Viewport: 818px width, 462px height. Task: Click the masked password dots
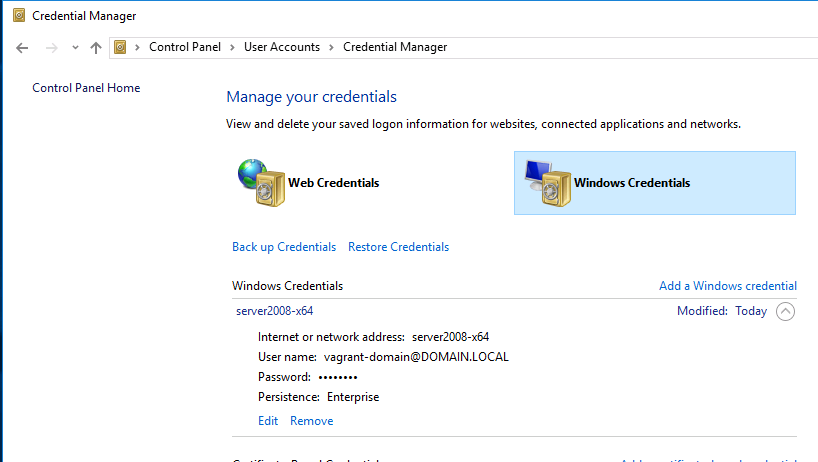coord(338,377)
